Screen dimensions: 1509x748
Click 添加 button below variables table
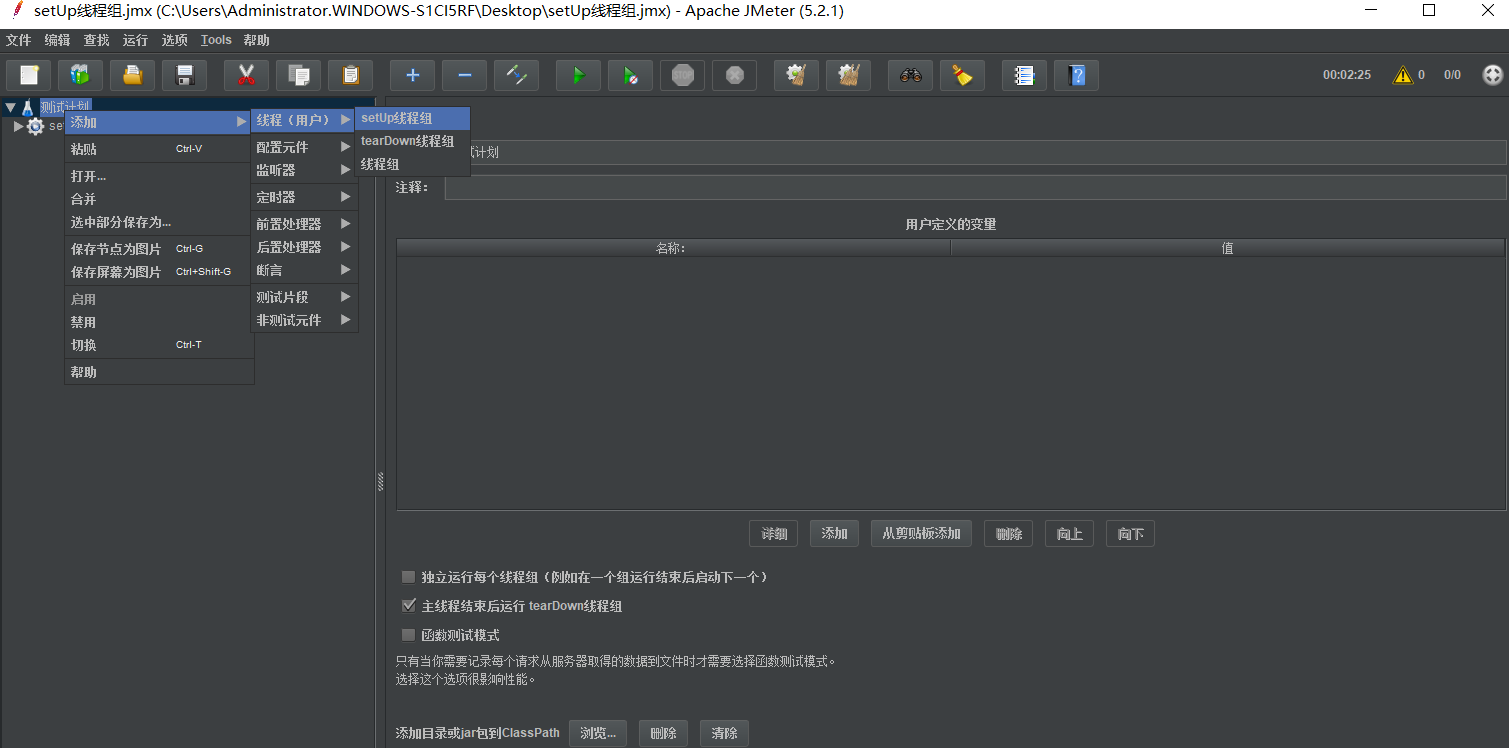click(x=834, y=534)
